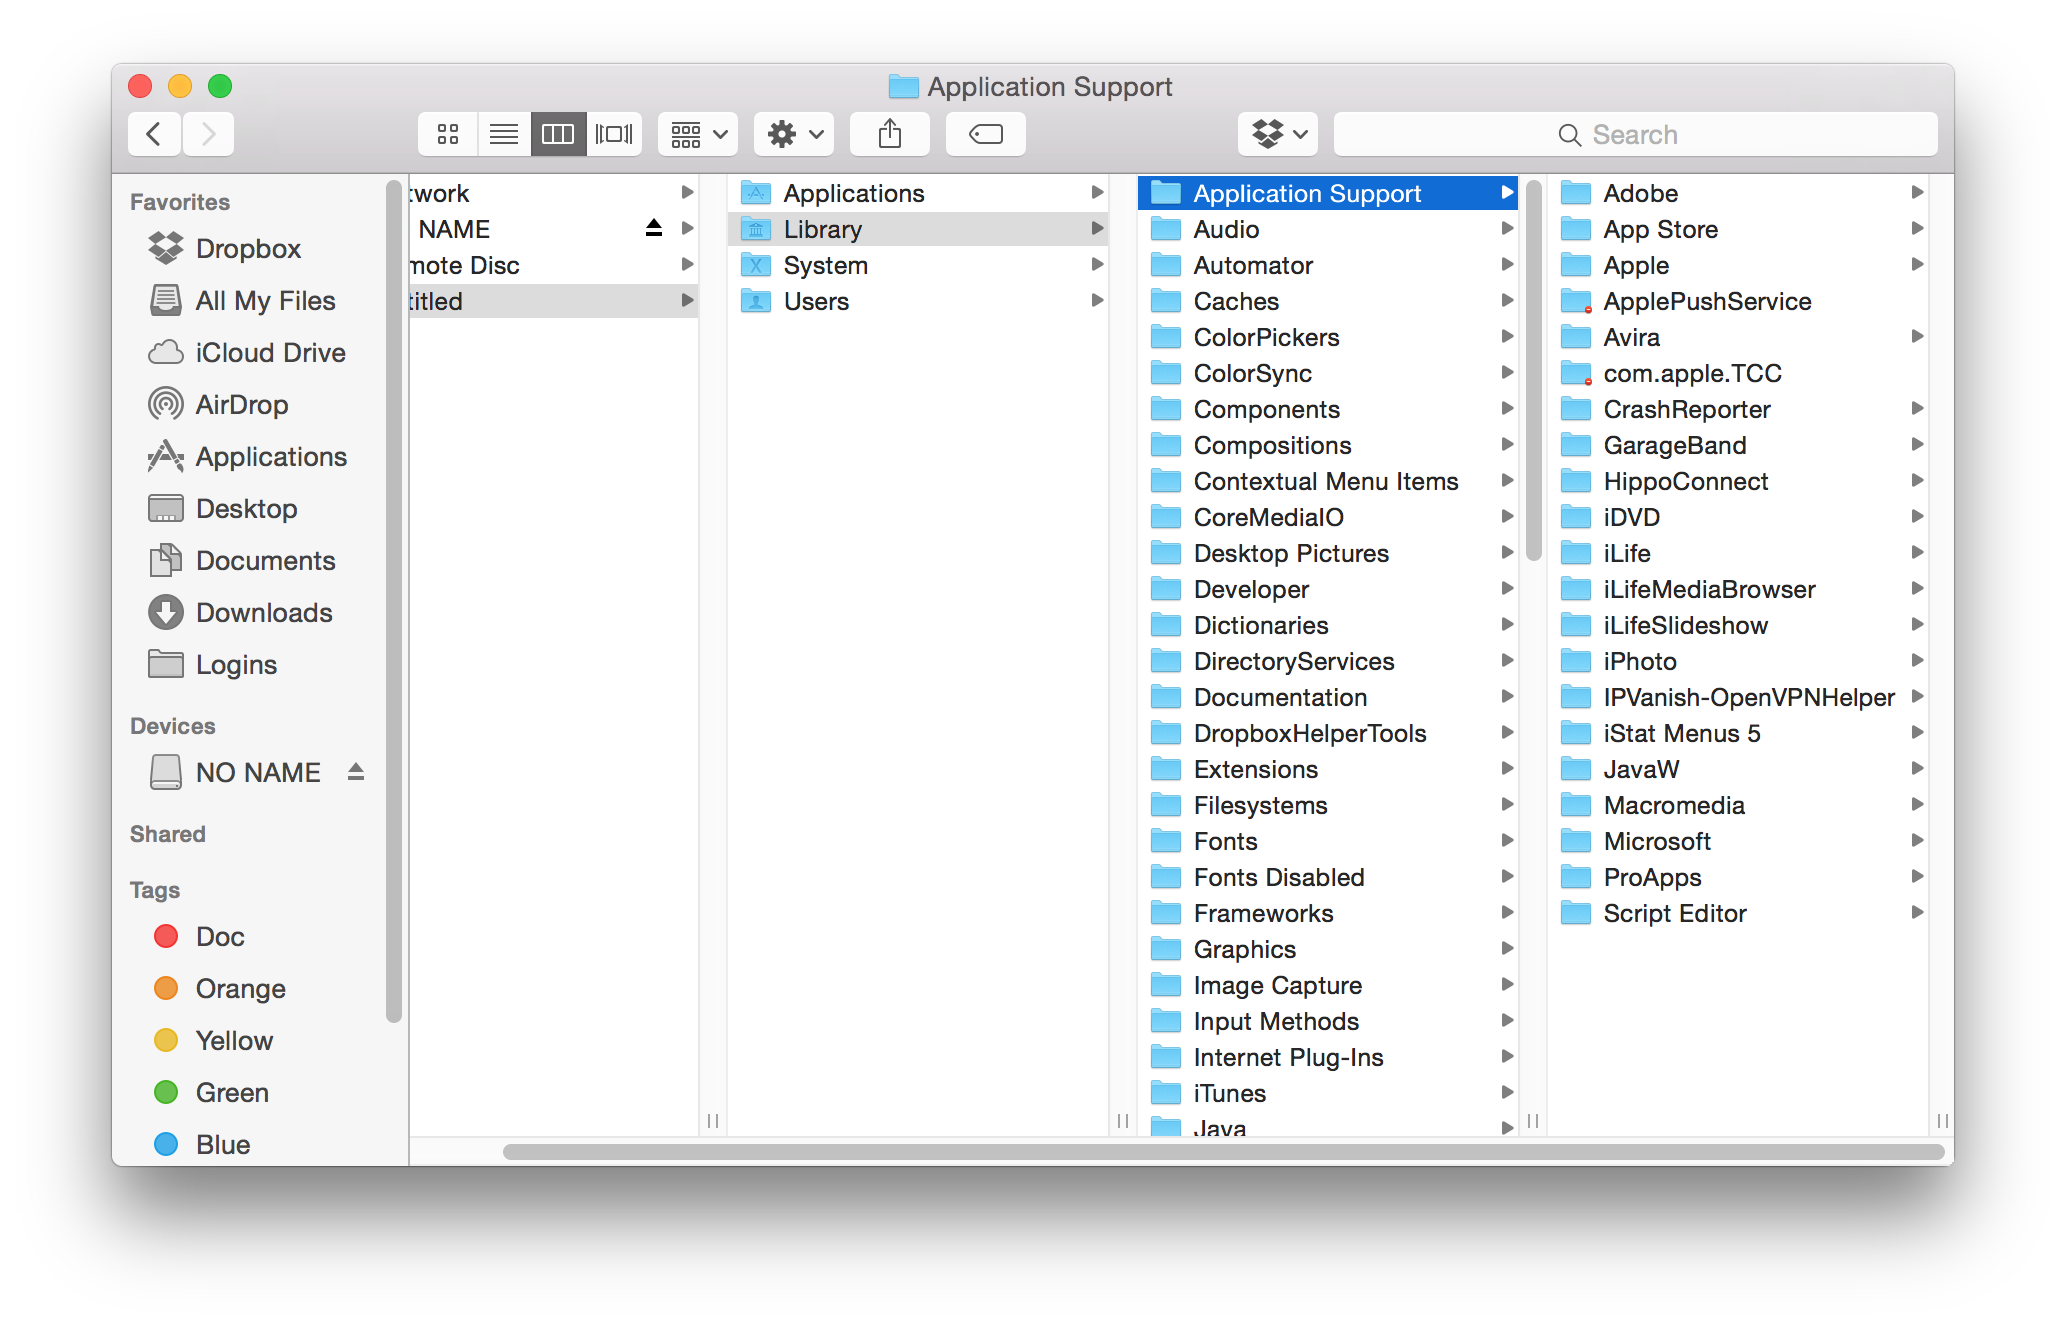Switch to list view mode
This screenshot has width=2066, height=1326.
[x=503, y=134]
